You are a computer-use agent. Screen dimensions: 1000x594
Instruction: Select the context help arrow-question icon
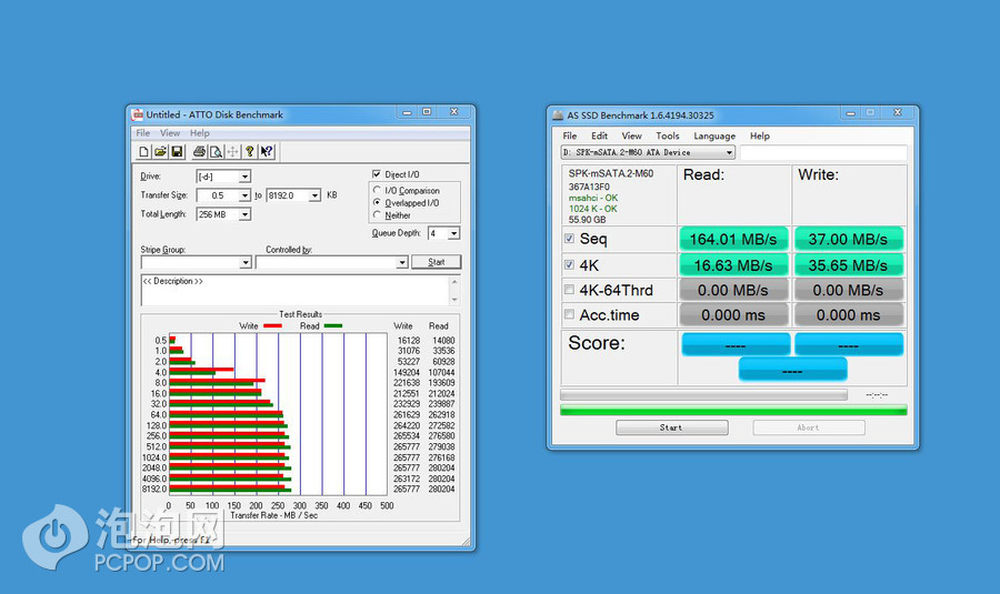[x=267, y=152]
